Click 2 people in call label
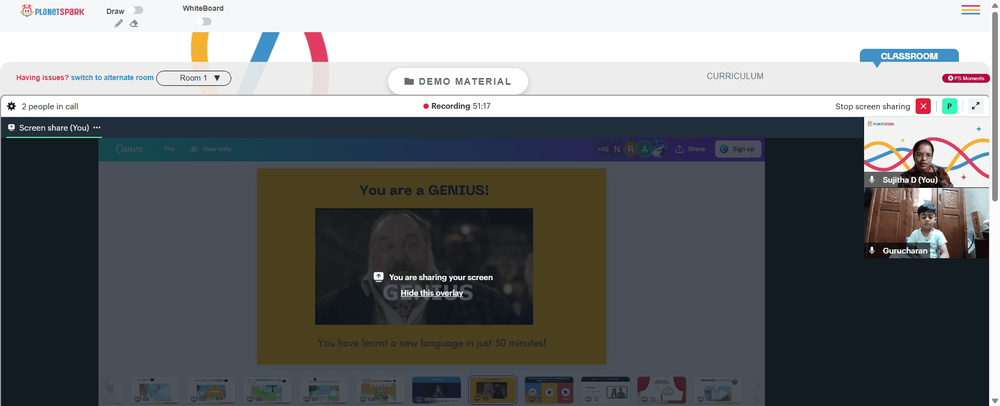Image resolution: width=1000 pixels, height=406 pixels. tap(50, 106)
